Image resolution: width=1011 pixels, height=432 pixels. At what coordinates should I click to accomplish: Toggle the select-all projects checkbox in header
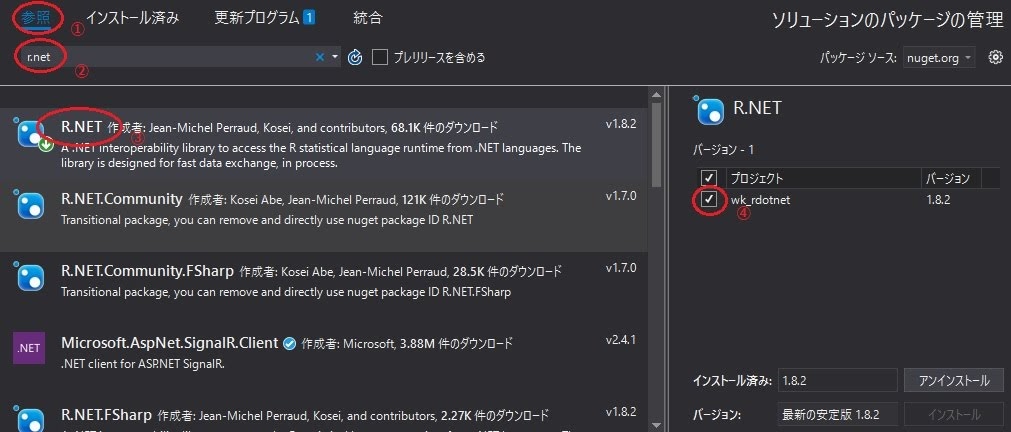tap(708, 178)
